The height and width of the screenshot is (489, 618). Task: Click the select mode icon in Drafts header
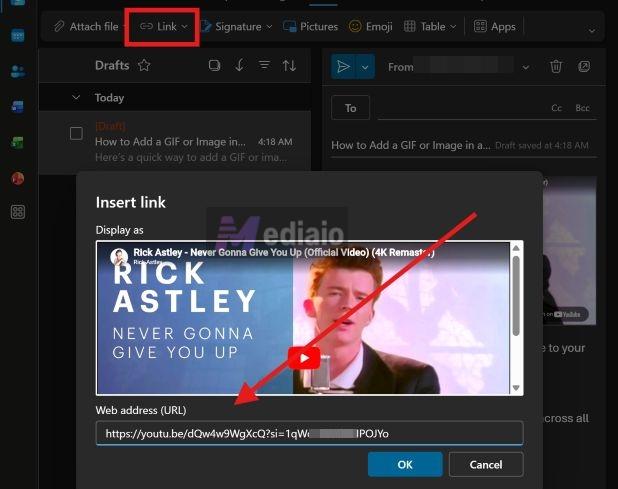click(x=214, y=65)
